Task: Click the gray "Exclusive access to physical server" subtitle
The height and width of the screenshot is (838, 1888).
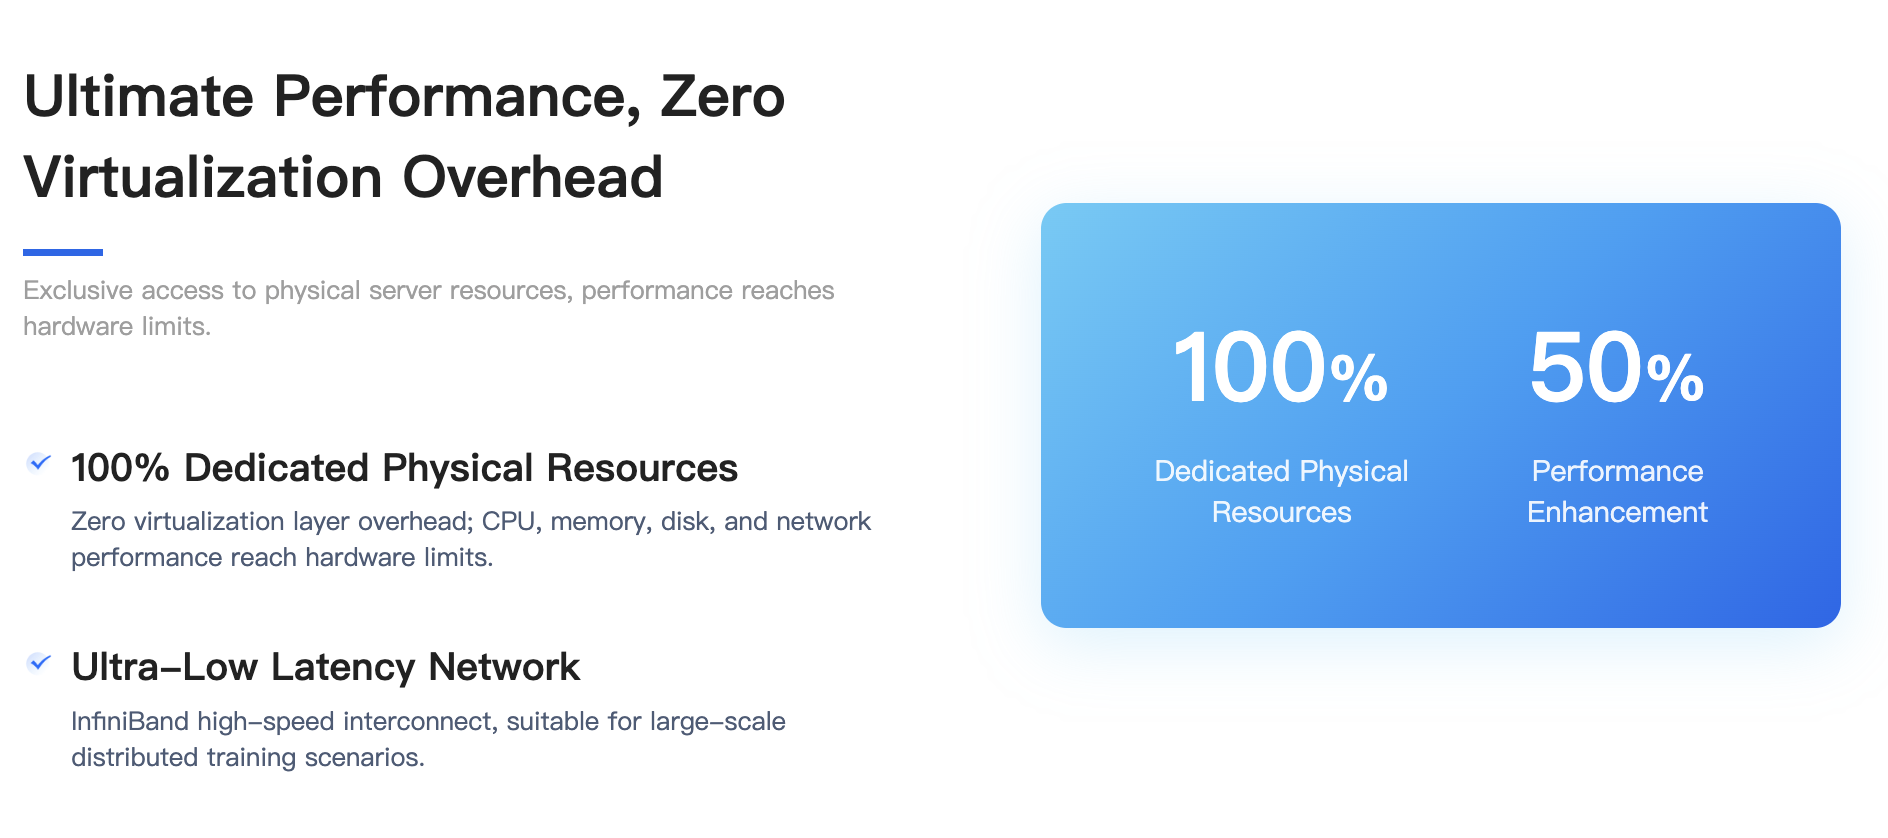Action: pyautogui.click(x=428, y=290)
